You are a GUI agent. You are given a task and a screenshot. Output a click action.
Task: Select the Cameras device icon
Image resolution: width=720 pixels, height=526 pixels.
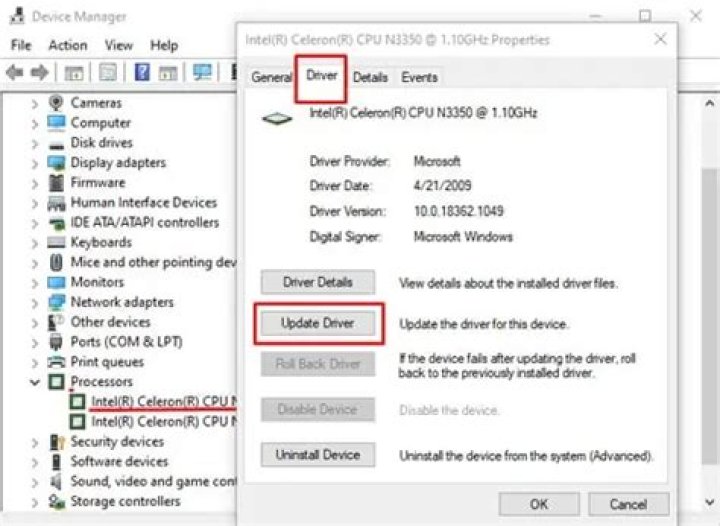coord(56,102)
